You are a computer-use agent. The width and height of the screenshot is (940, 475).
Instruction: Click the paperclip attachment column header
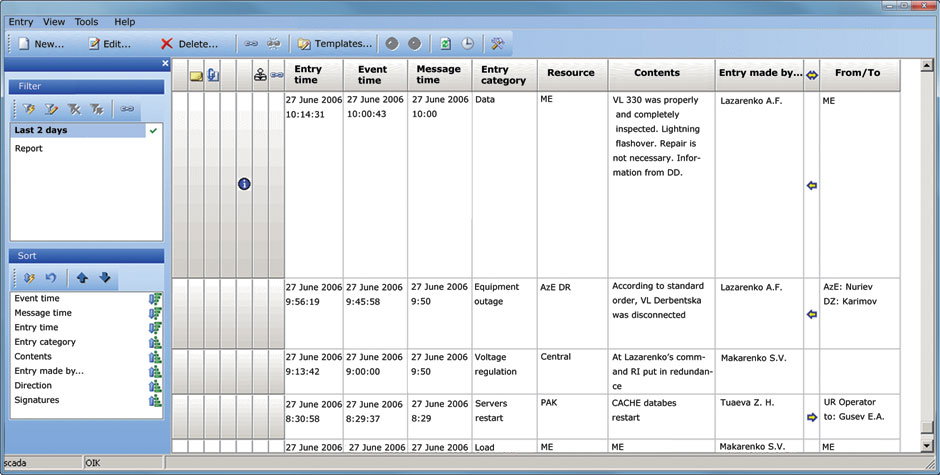pos(212,75)
